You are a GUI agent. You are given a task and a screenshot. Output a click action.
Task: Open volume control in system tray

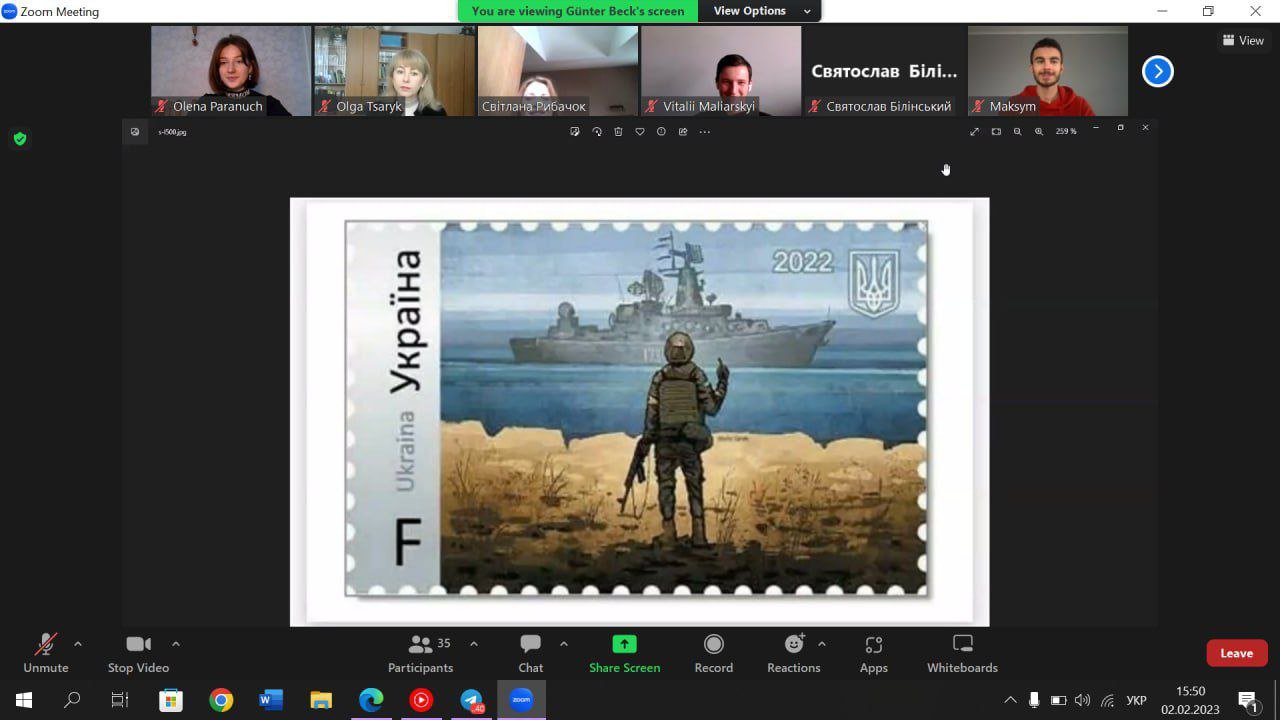[x=1082, y=700]
